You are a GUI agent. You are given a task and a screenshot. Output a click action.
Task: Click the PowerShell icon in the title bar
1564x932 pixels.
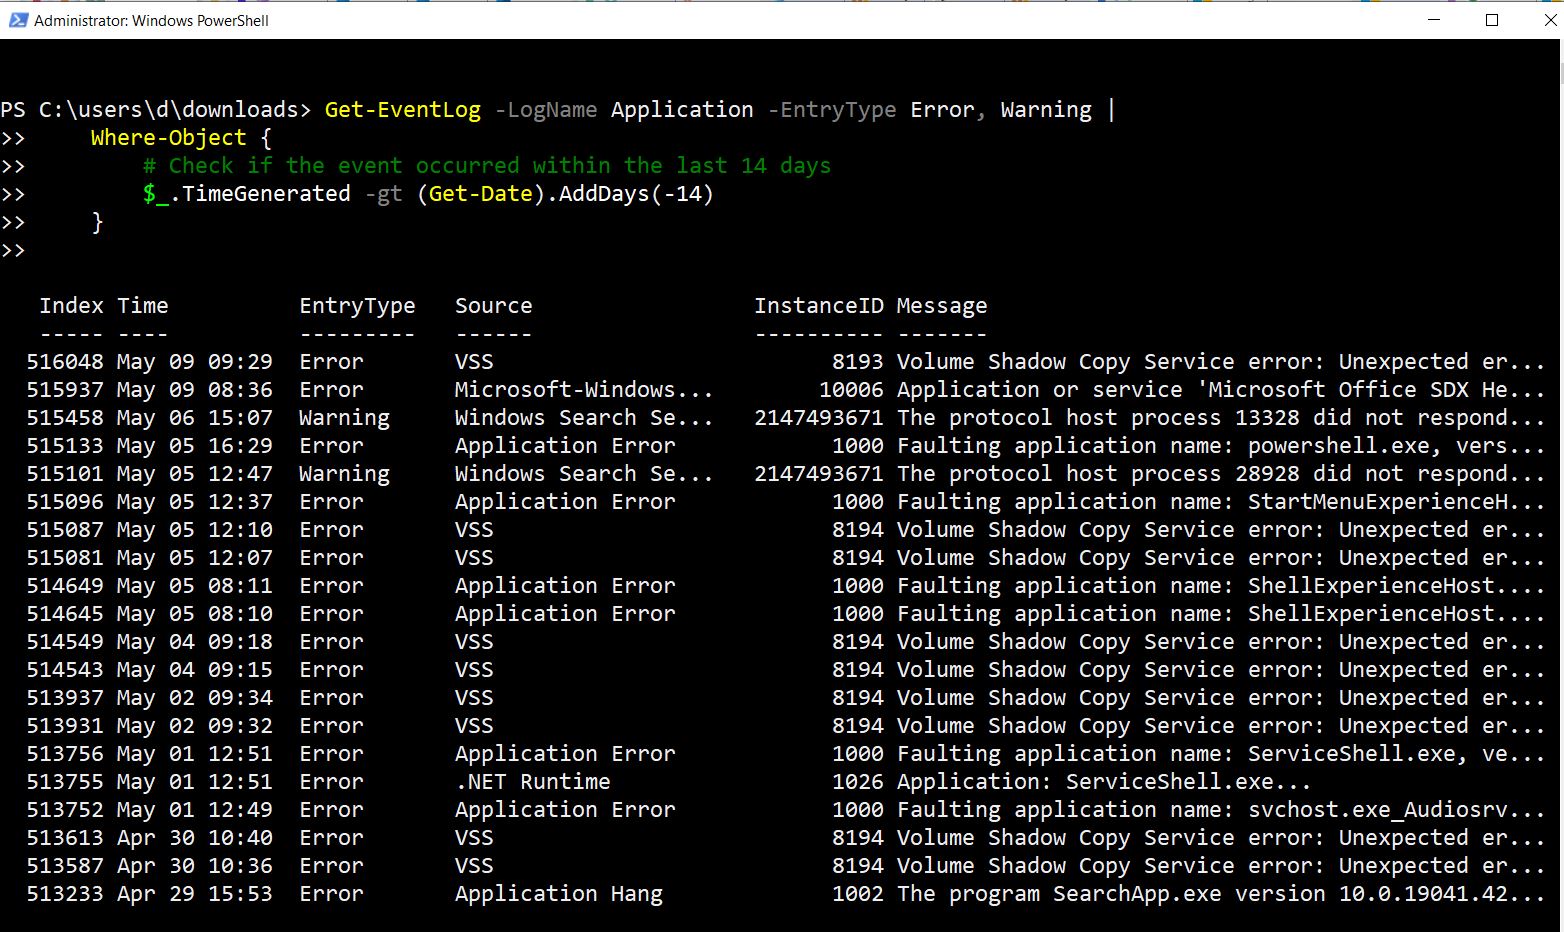tap(17, 20)
